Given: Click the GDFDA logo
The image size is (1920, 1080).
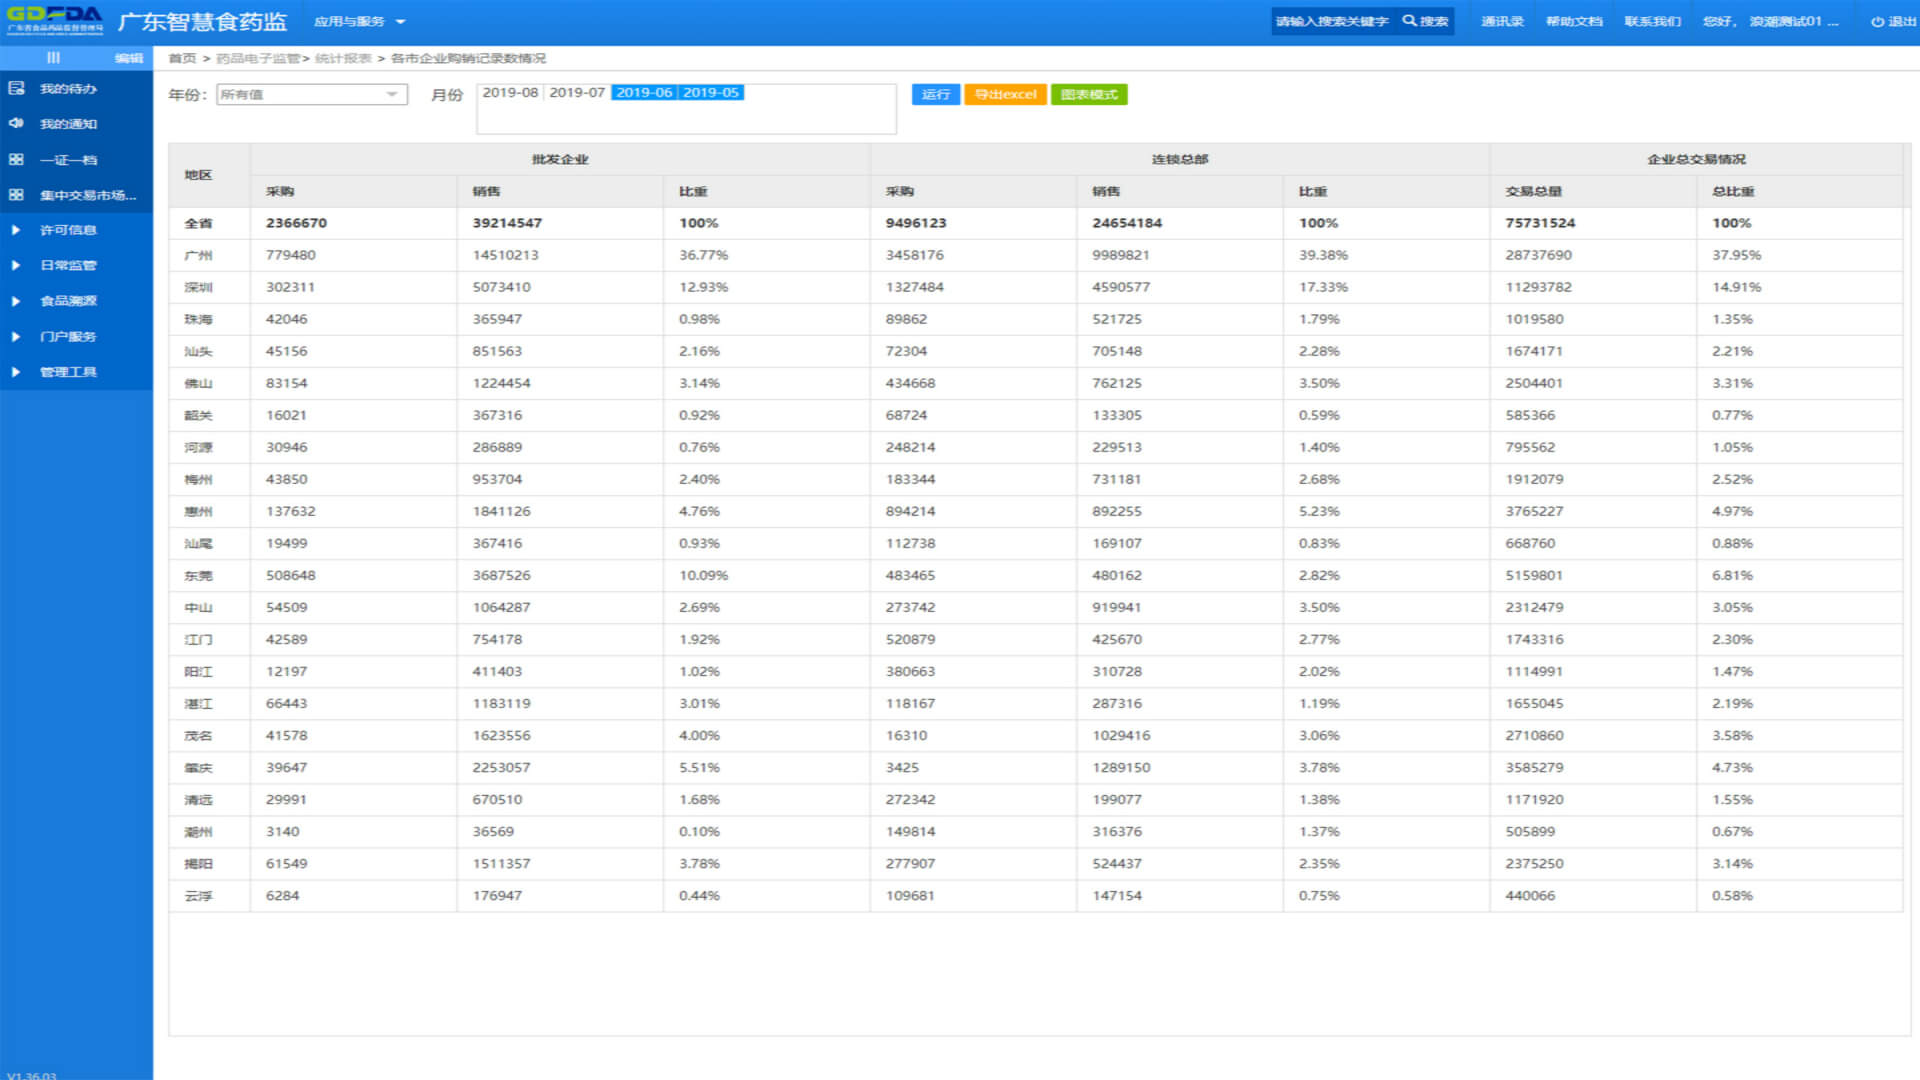Looking at the screenshot, I should point(55,20).
